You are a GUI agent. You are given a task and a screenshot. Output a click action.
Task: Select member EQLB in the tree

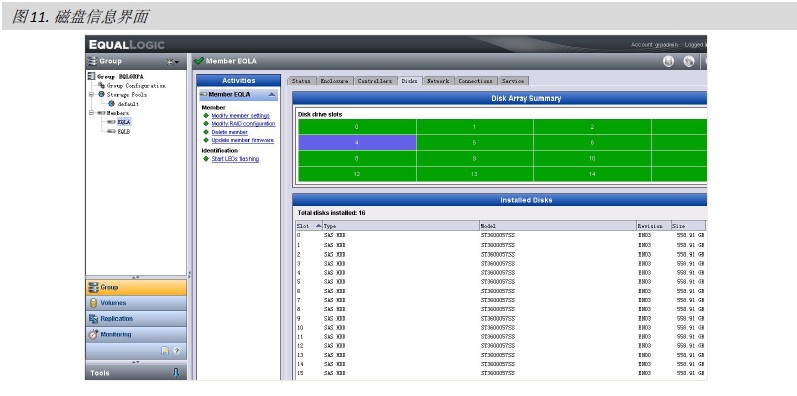[x=124, y=131]
